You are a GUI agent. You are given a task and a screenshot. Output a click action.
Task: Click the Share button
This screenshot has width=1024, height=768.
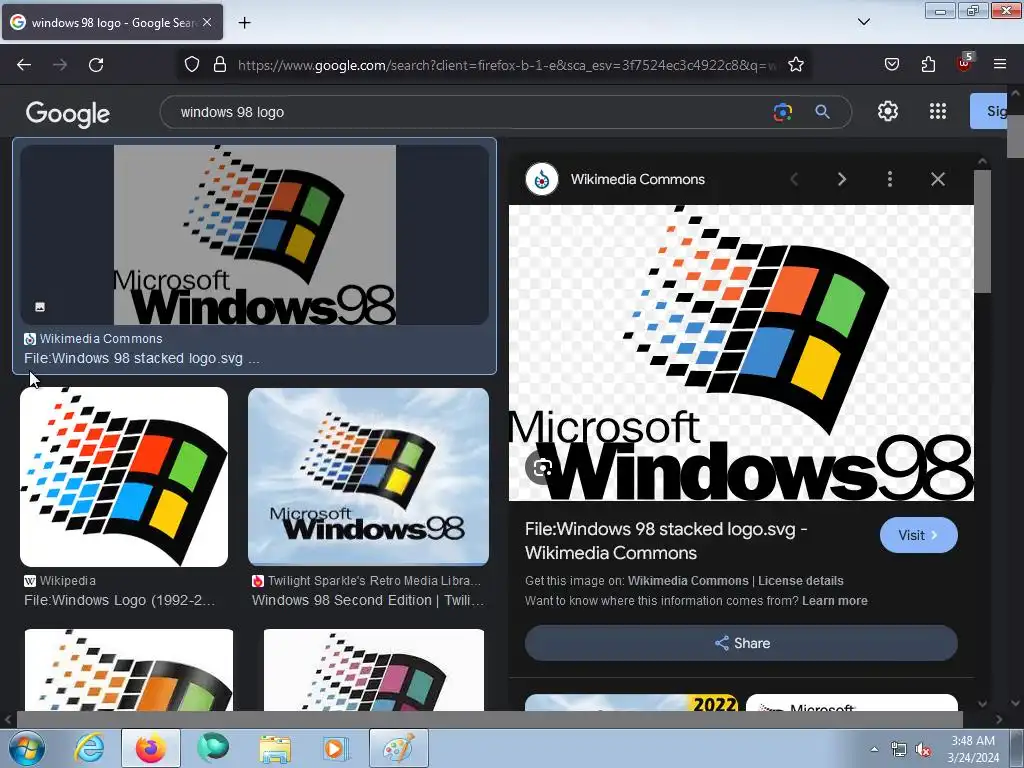click(x=741, y=643)
